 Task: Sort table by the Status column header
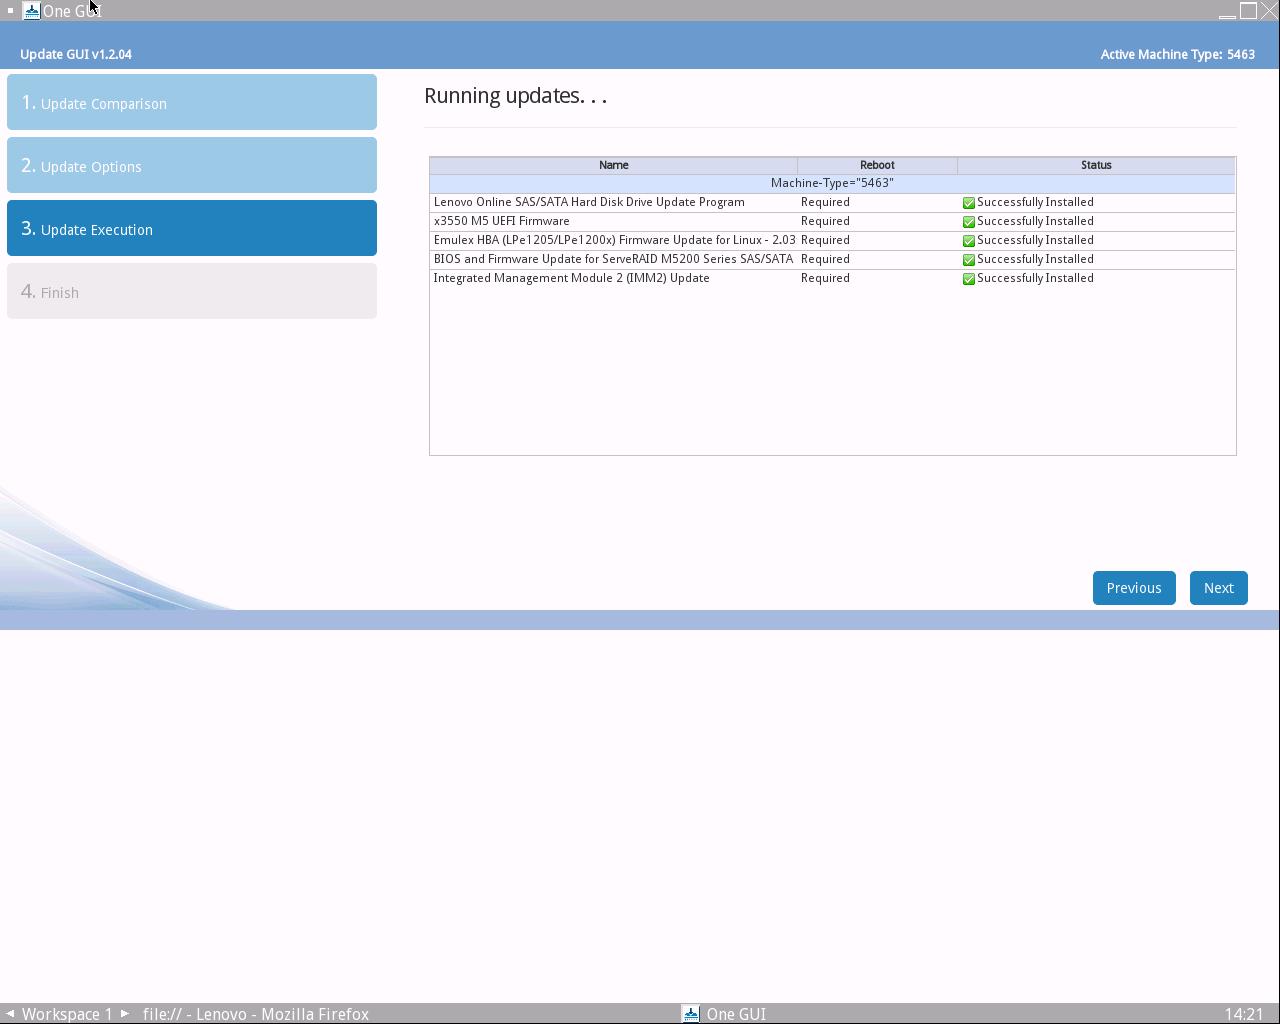[x=1096, y=165]
